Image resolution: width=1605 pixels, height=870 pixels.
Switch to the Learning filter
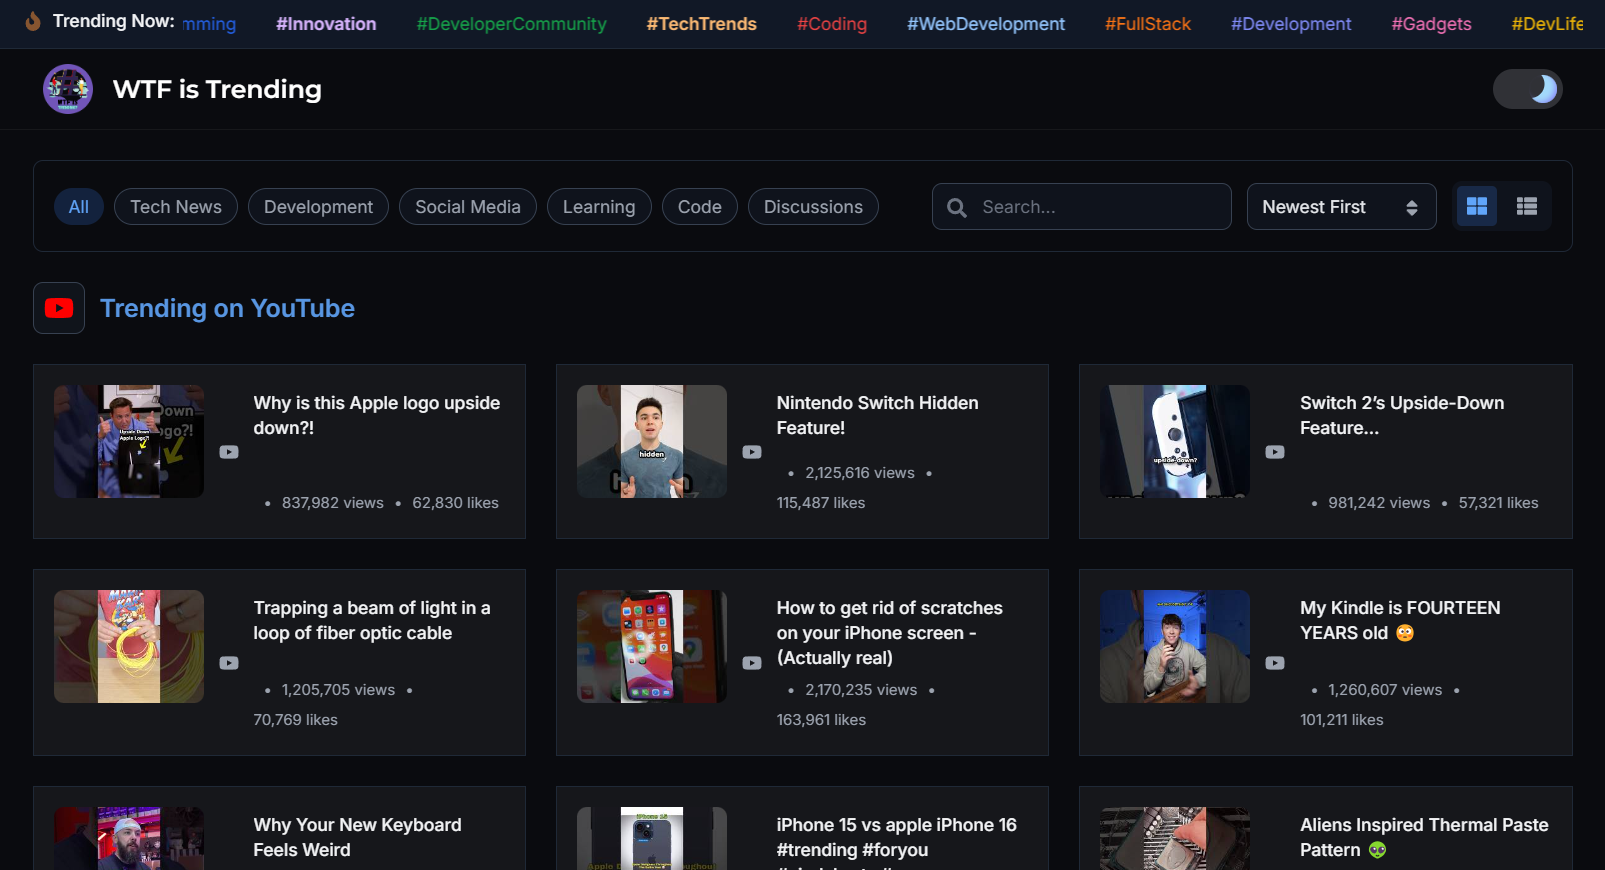coord(599,207)
